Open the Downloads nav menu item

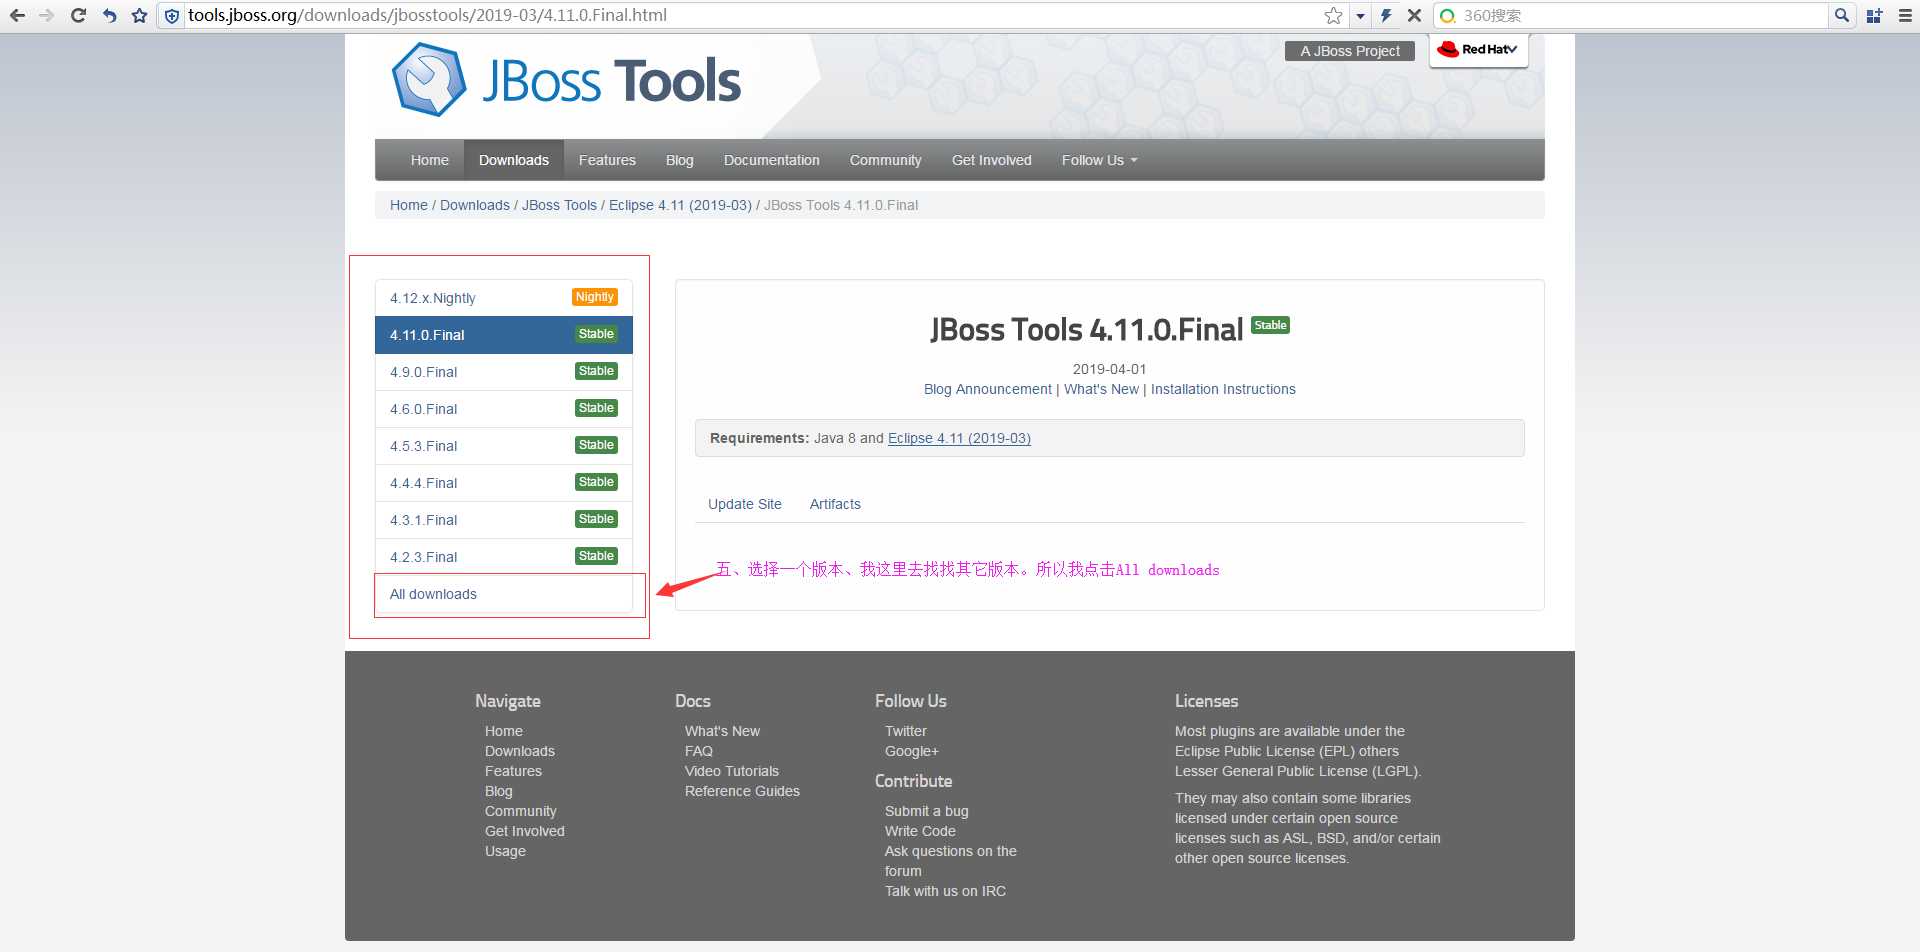514,160
